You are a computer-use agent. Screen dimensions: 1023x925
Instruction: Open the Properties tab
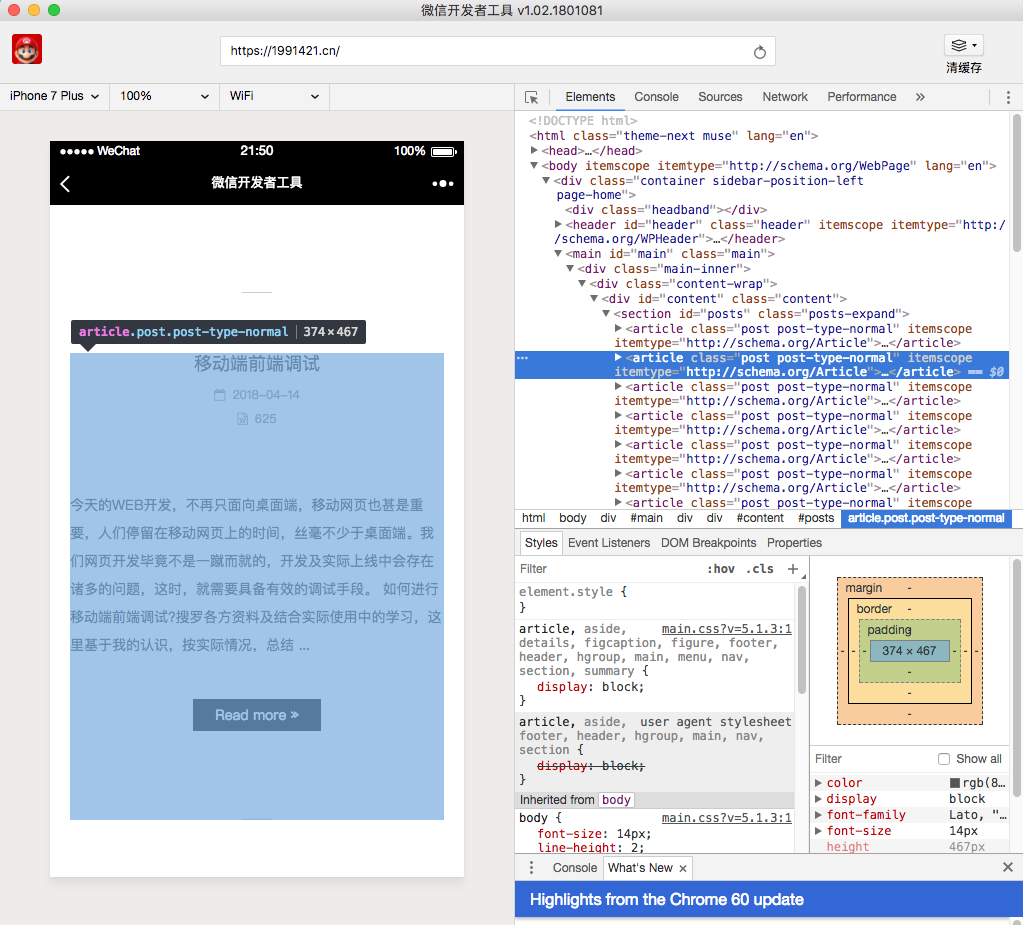pos(794,543)
